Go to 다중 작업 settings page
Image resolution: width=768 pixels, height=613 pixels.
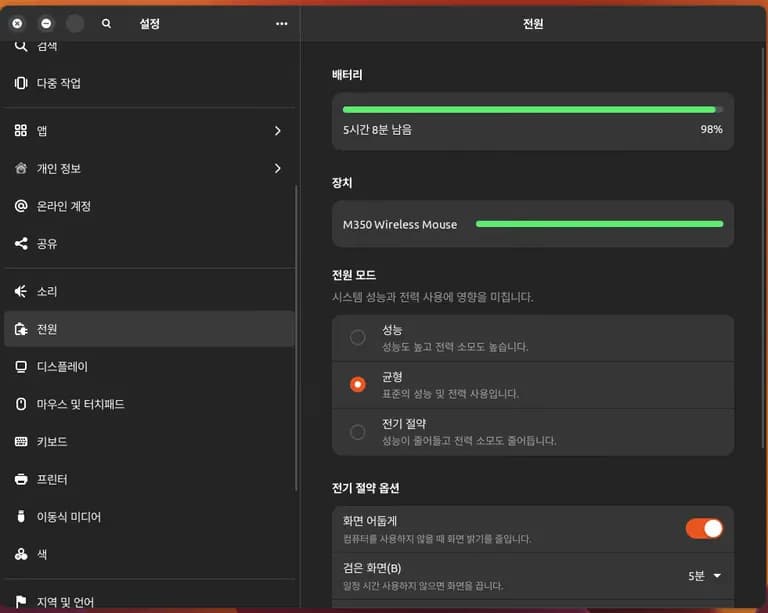click(x=59, y=83)
